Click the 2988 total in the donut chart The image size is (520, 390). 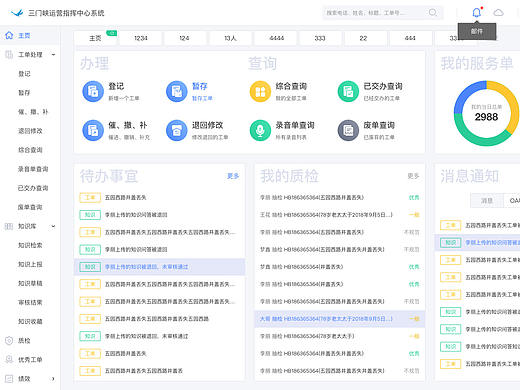point(486,117)
